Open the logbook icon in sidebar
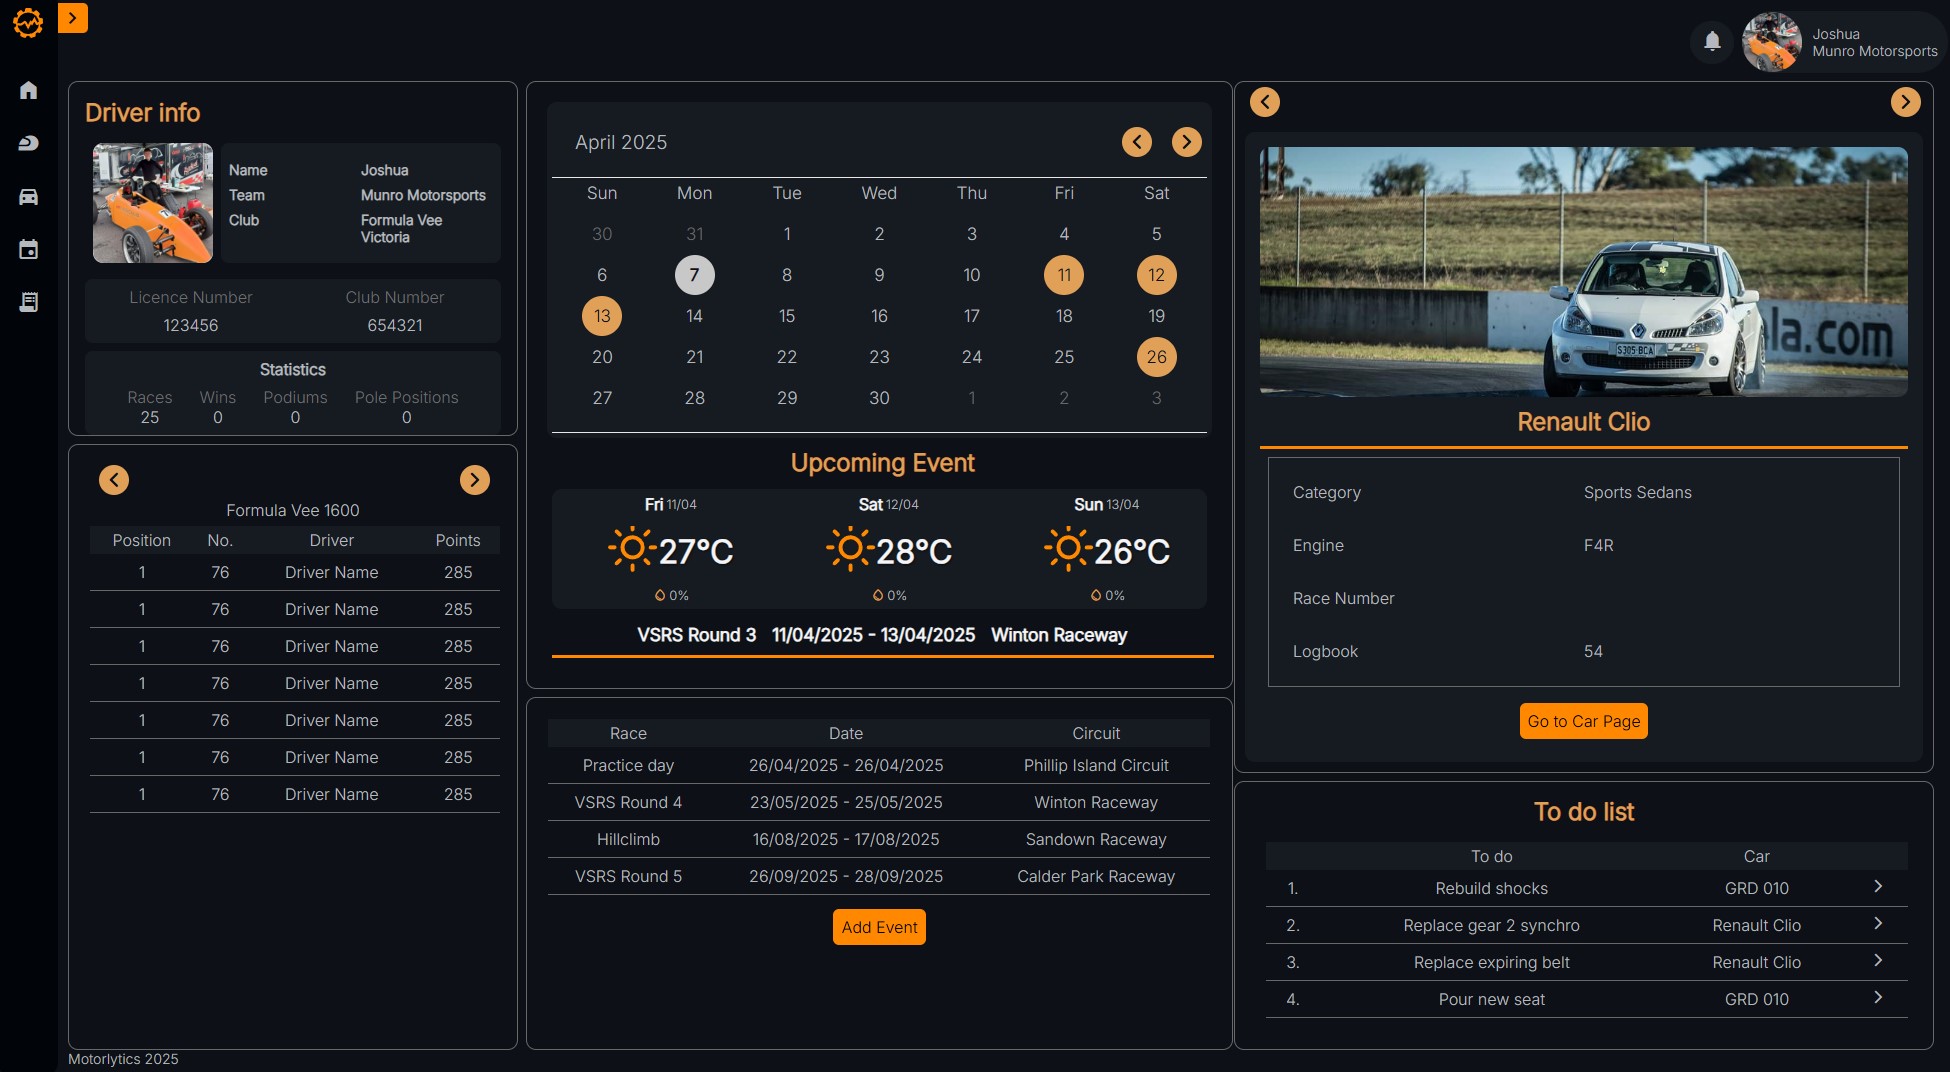Screen dimensions: 1950x1072 (x=29, y=302)
